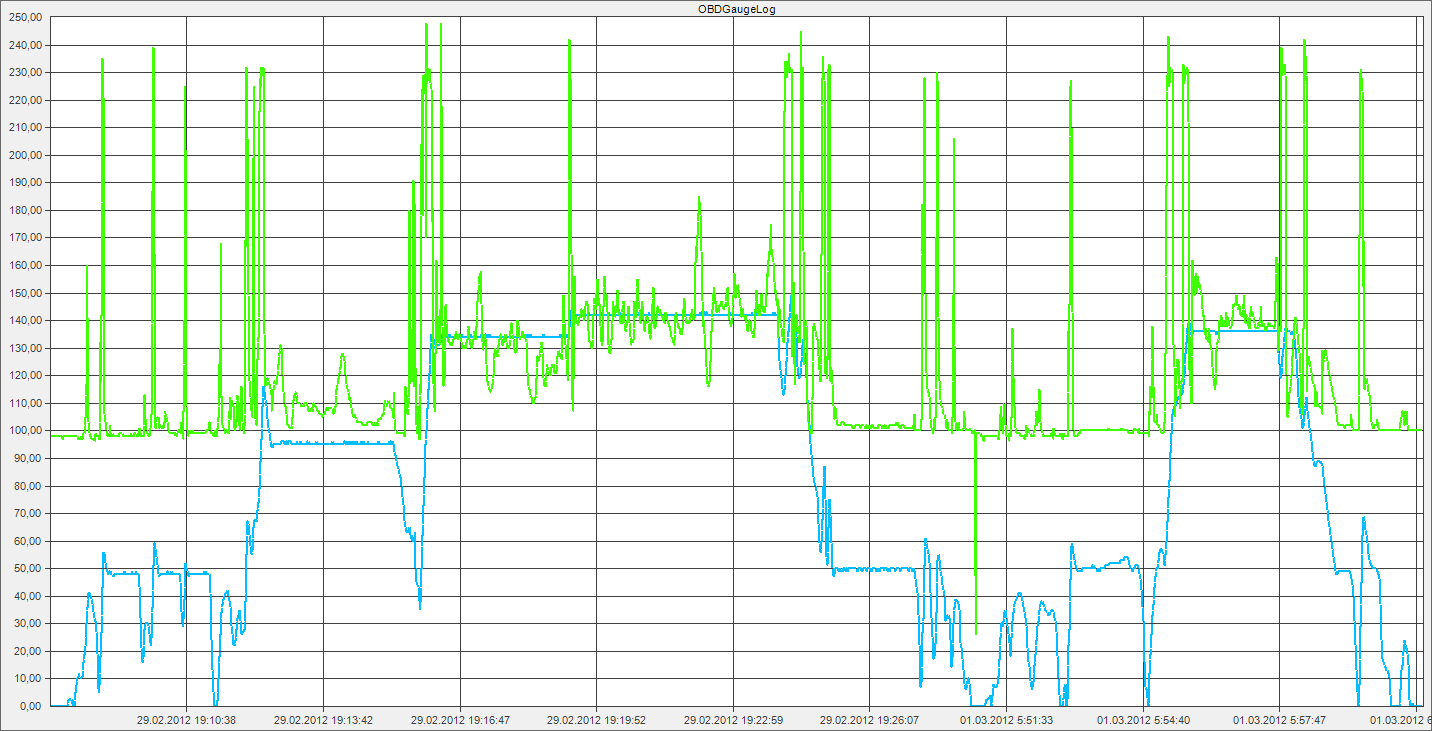Image resolution: width=1432 pixels, height=731 pixels.
Task: Click the 01.03.2012 5:54:40 axis label
Action: click(1142, 719)
